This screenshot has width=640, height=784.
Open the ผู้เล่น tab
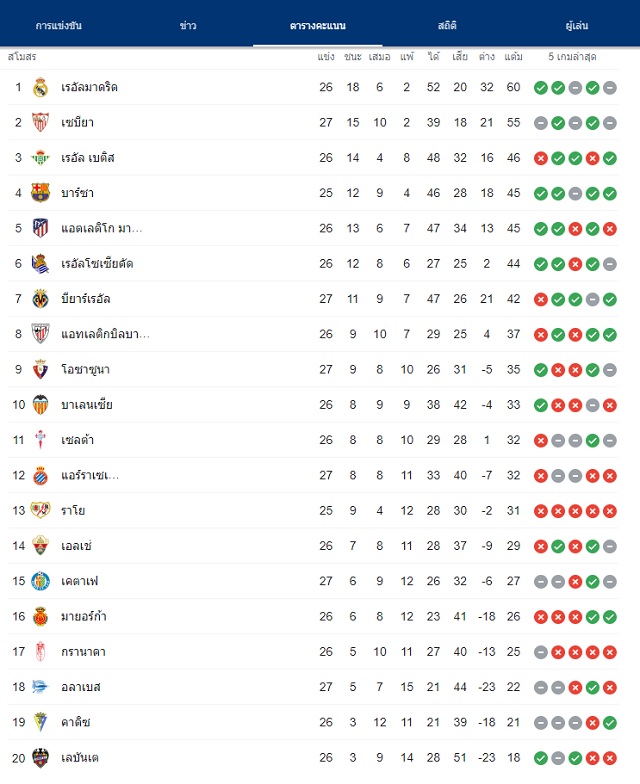pyautogui.click(x=576, y=26)
